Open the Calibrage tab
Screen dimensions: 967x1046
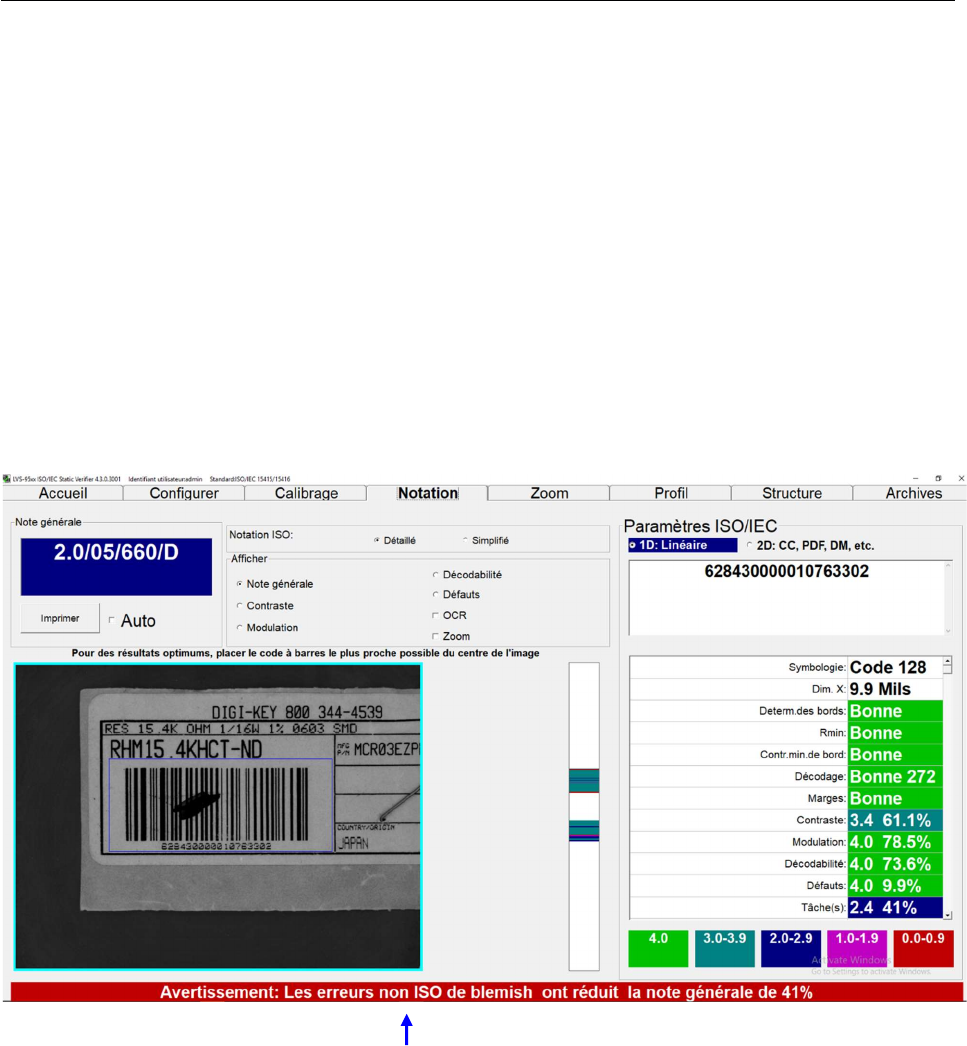tap(306, 493)
